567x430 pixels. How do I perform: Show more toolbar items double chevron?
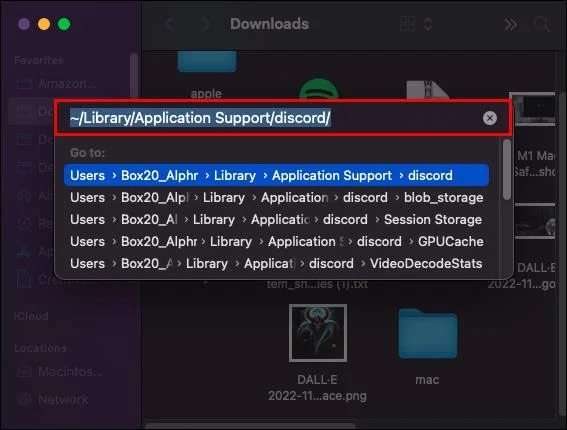point(511,24)
